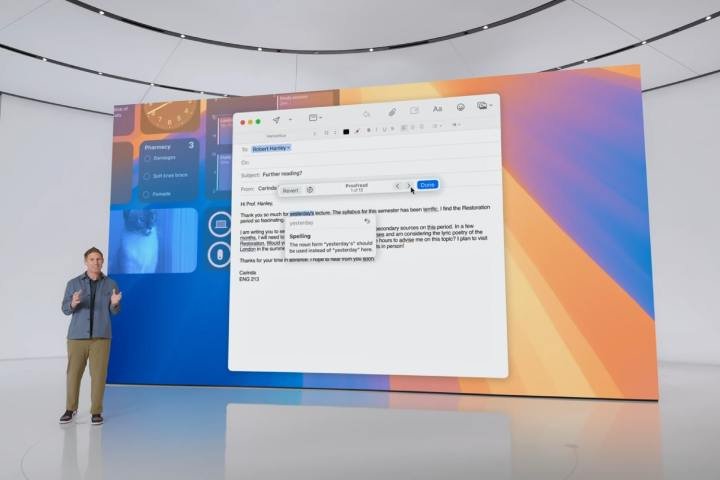The width and height of the screenshot is (720, 480).
Task: Click the laptop battery ring widget
Action: (220, 225)
